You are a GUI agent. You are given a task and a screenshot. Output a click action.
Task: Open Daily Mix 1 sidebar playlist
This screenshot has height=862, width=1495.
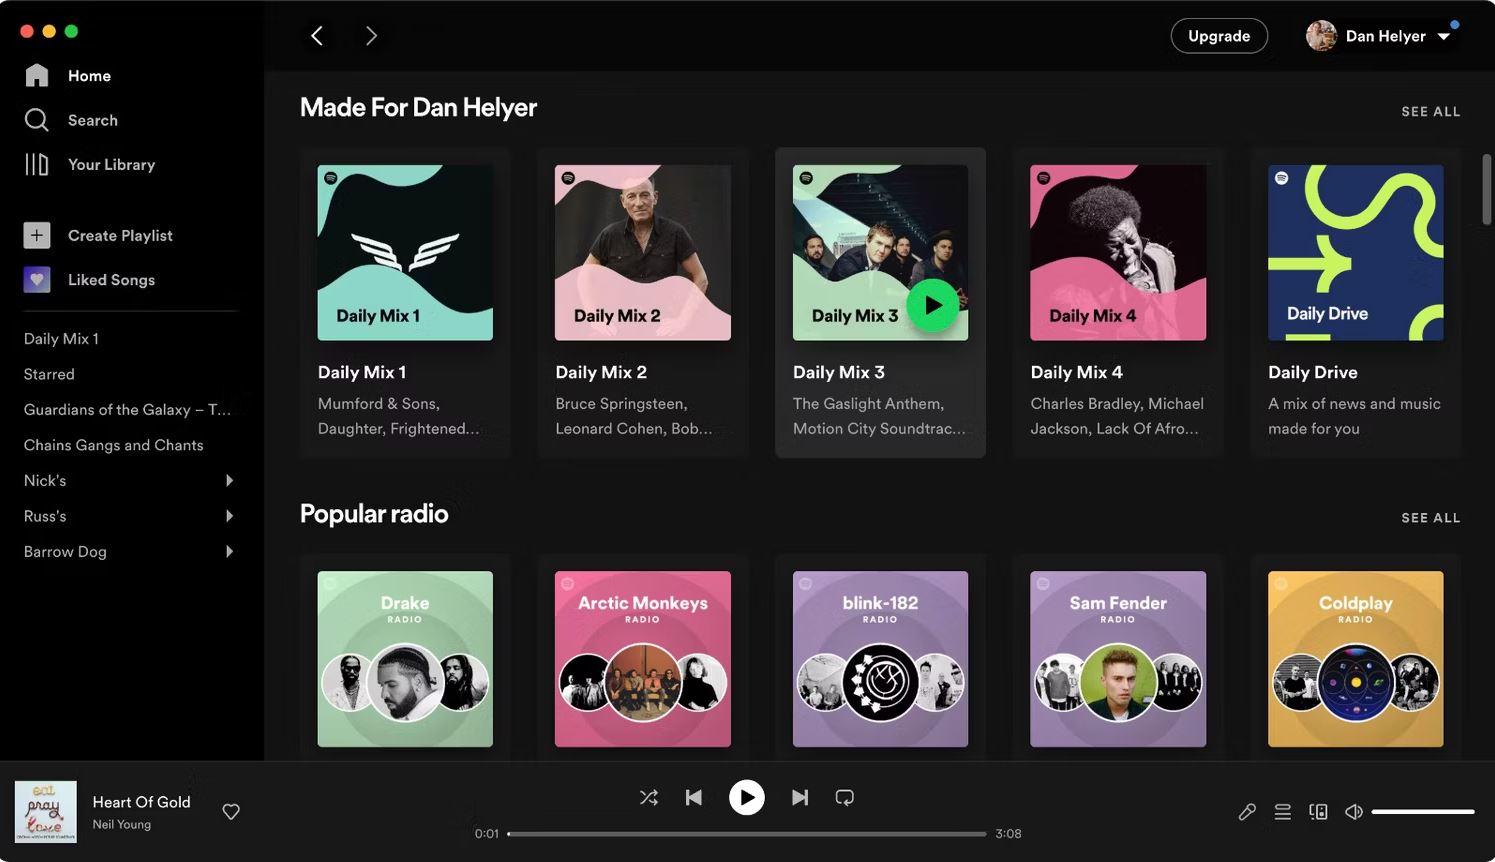[x=61, y=339]
